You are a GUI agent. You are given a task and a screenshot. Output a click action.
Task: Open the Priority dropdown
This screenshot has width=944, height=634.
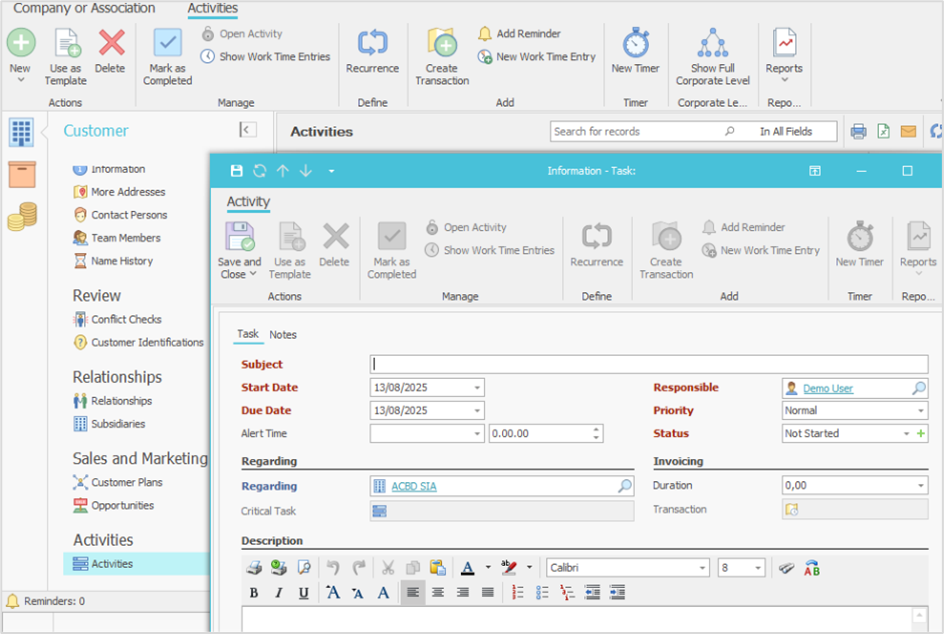tap(921, 411)
